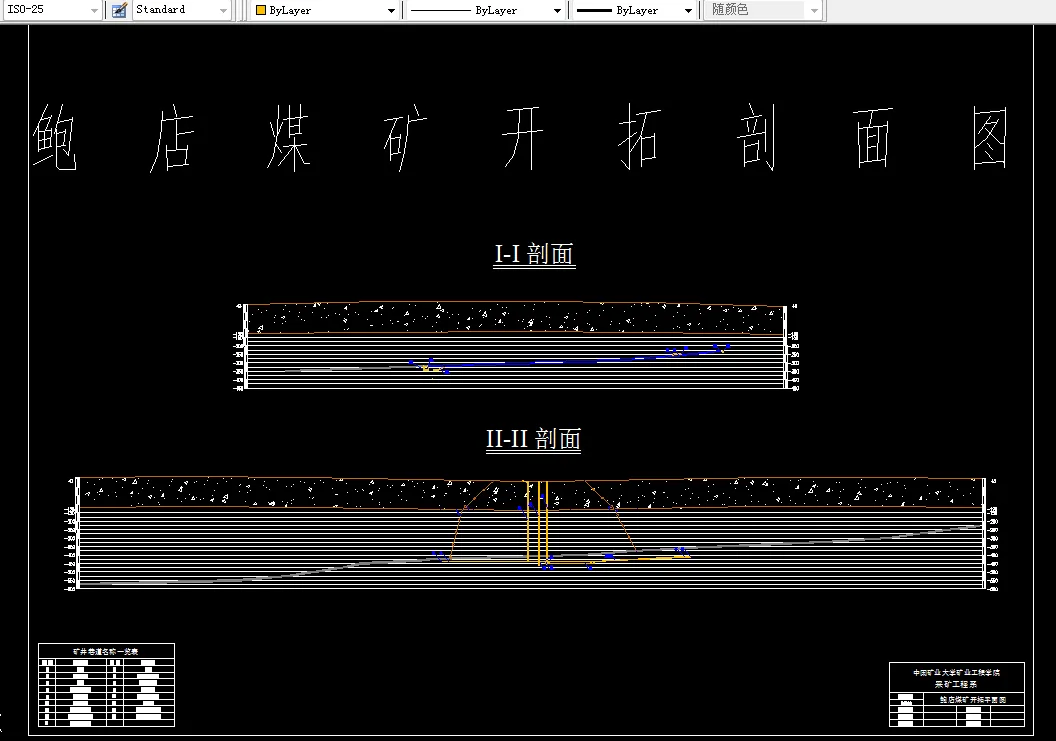The image size is (1056, 741).
Task: Click the table style icon beside Standard
Action: [119, 10]
